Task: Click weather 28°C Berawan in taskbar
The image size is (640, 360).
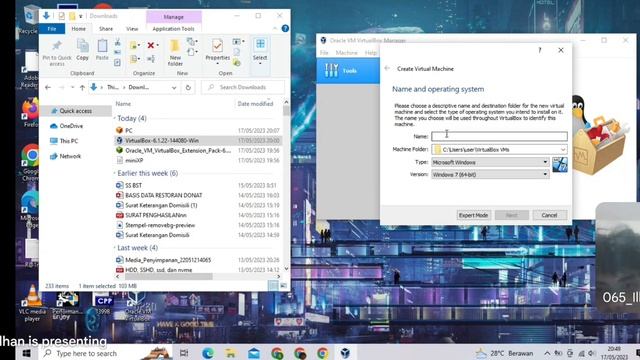Action: point(504,353)
